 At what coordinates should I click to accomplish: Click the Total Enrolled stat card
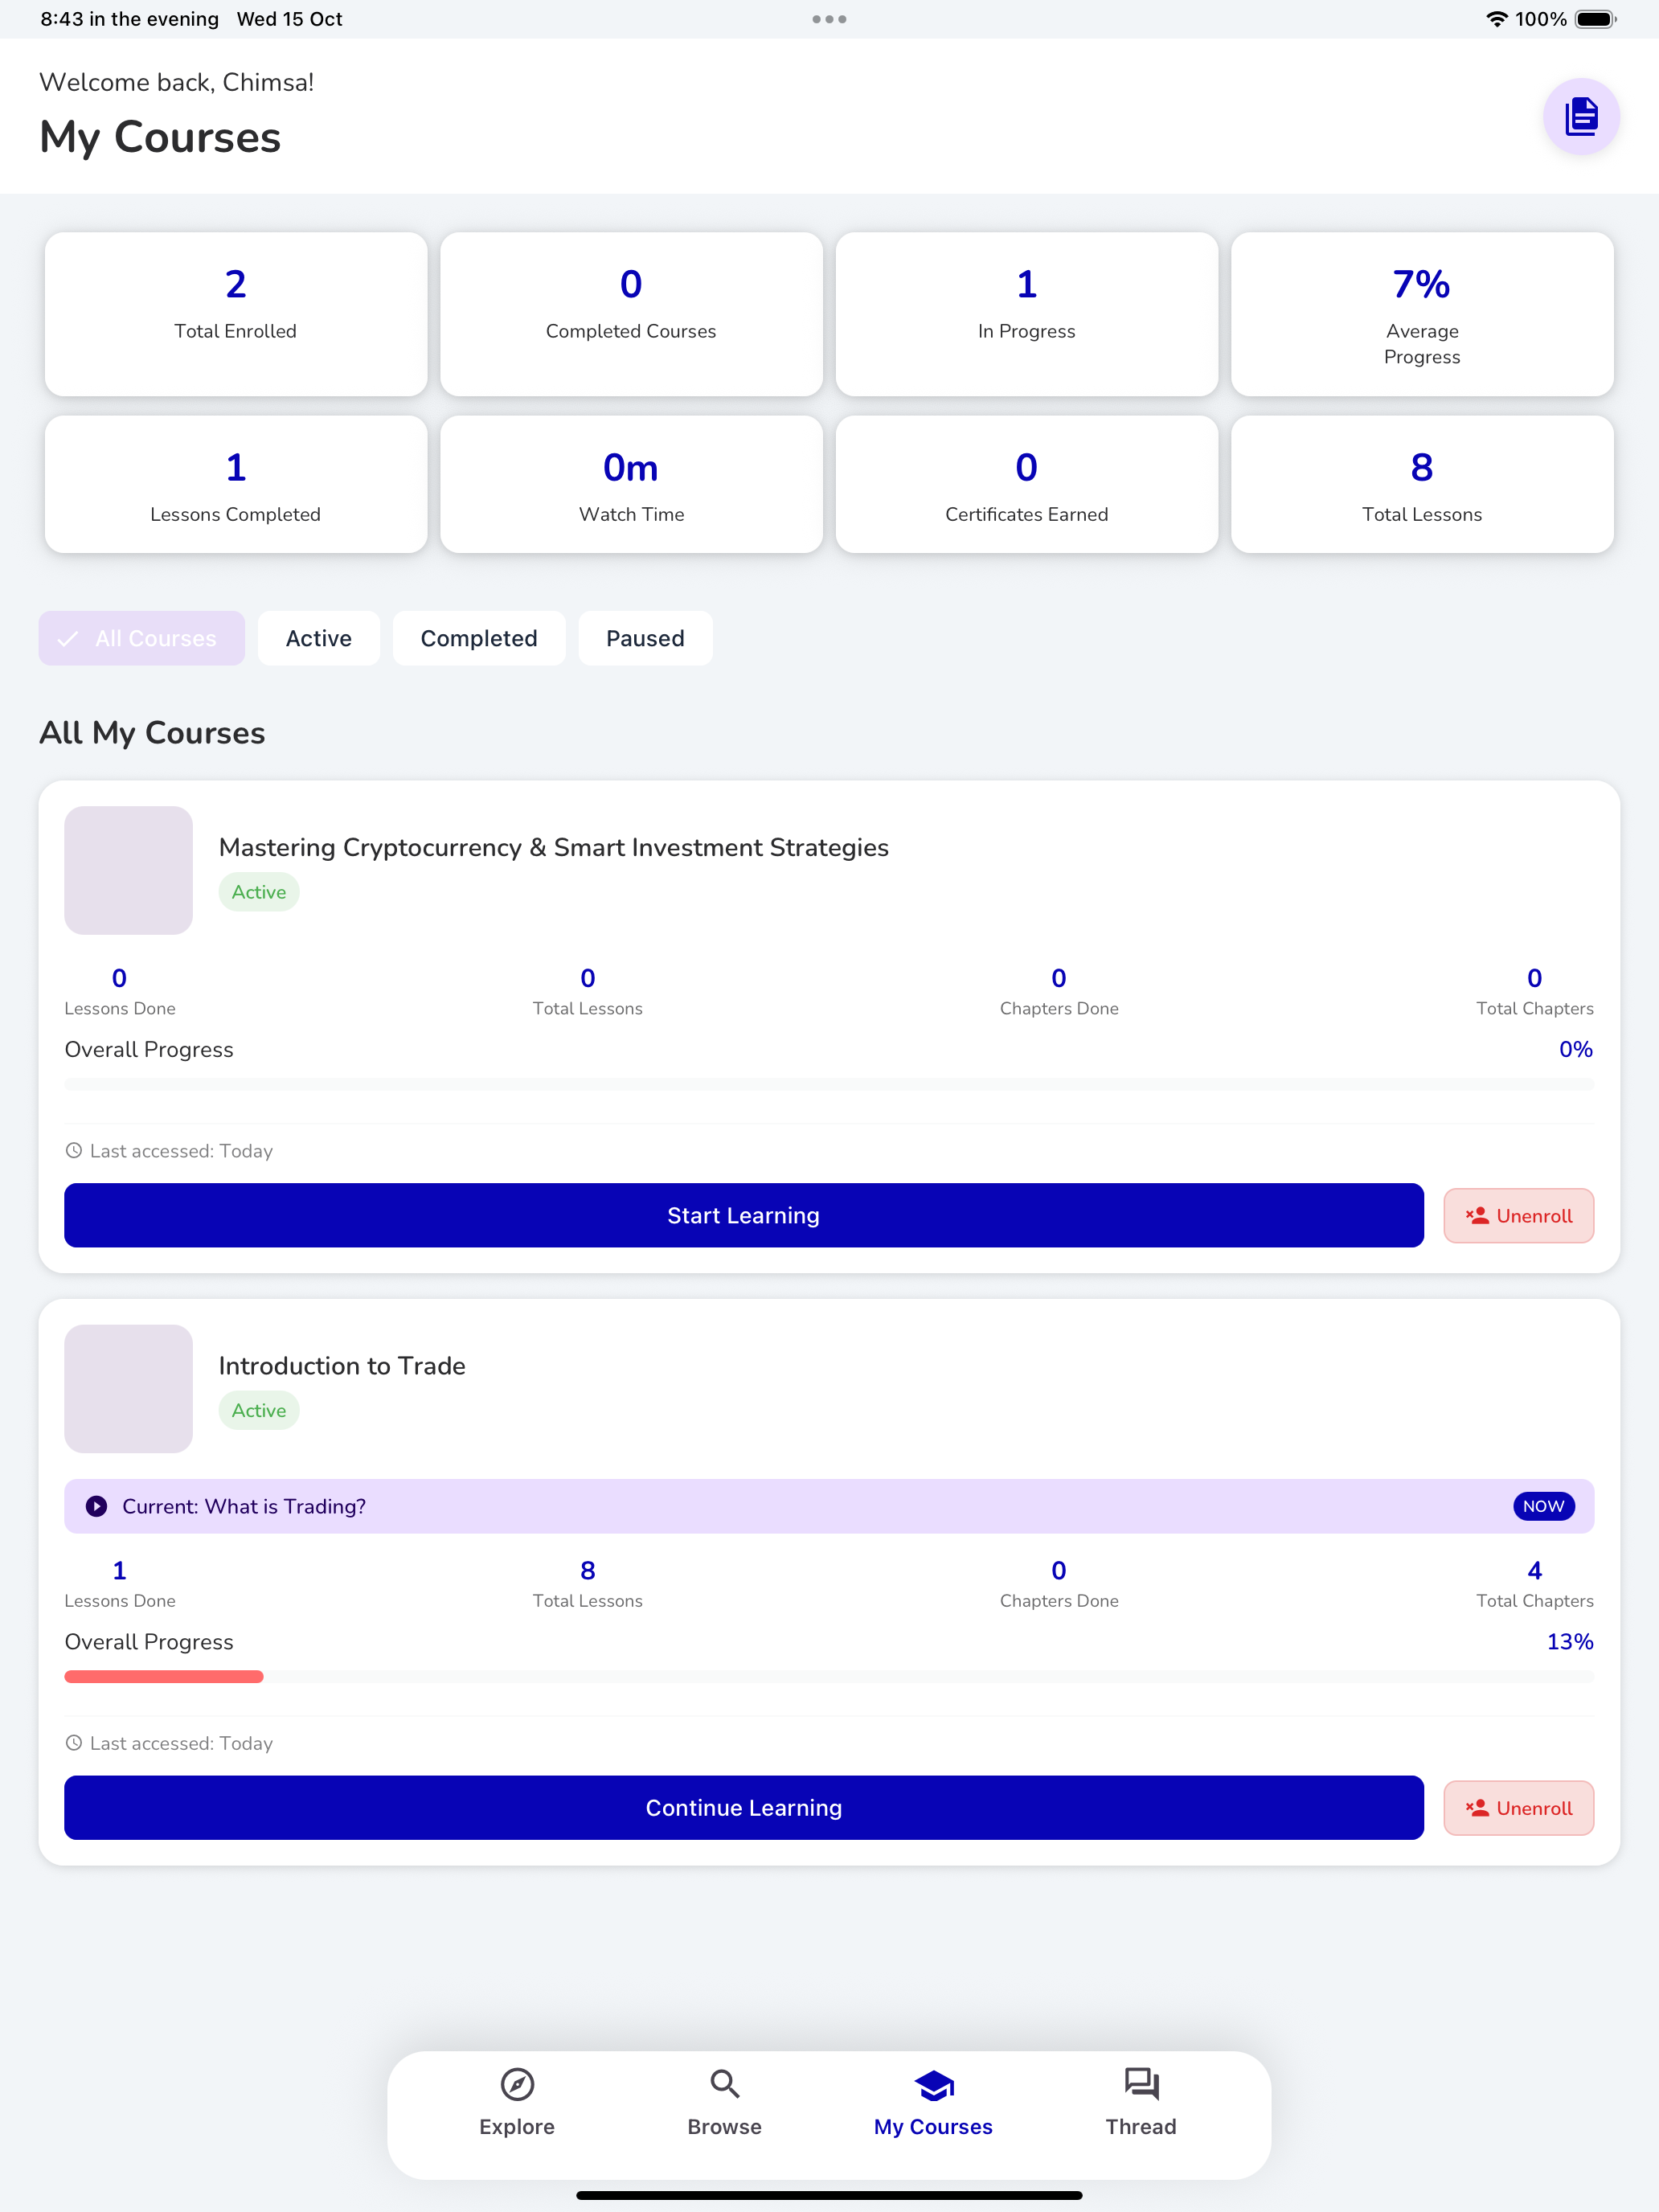click(x=236, y=314)
